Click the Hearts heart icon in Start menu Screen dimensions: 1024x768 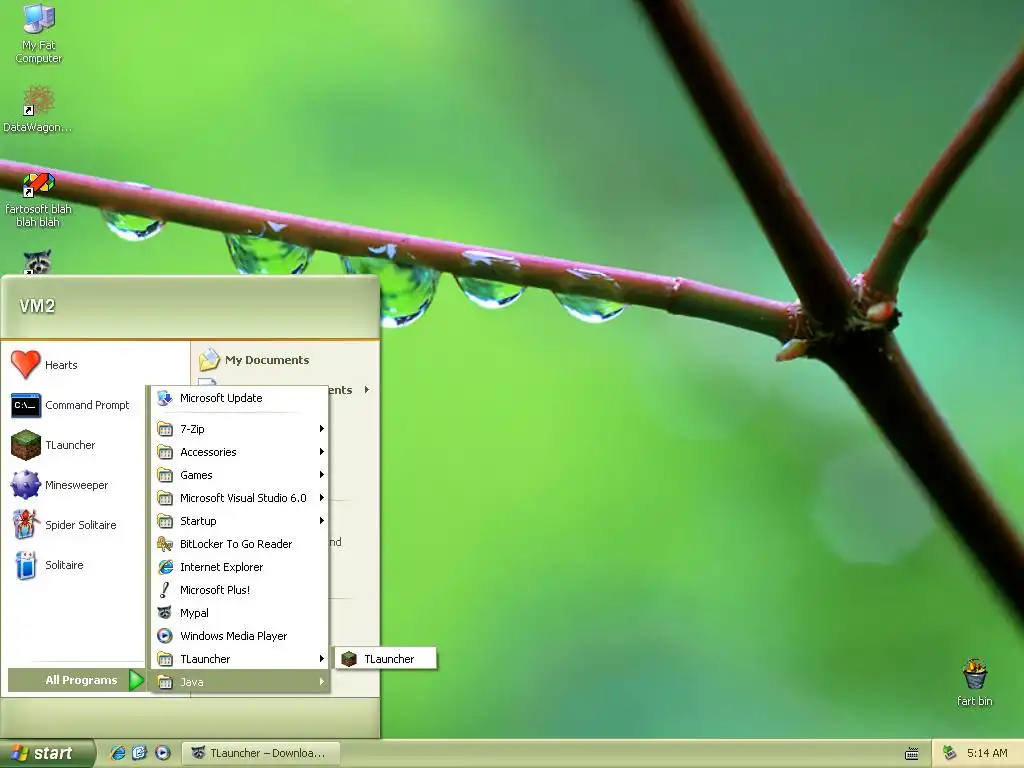point(25,364)
